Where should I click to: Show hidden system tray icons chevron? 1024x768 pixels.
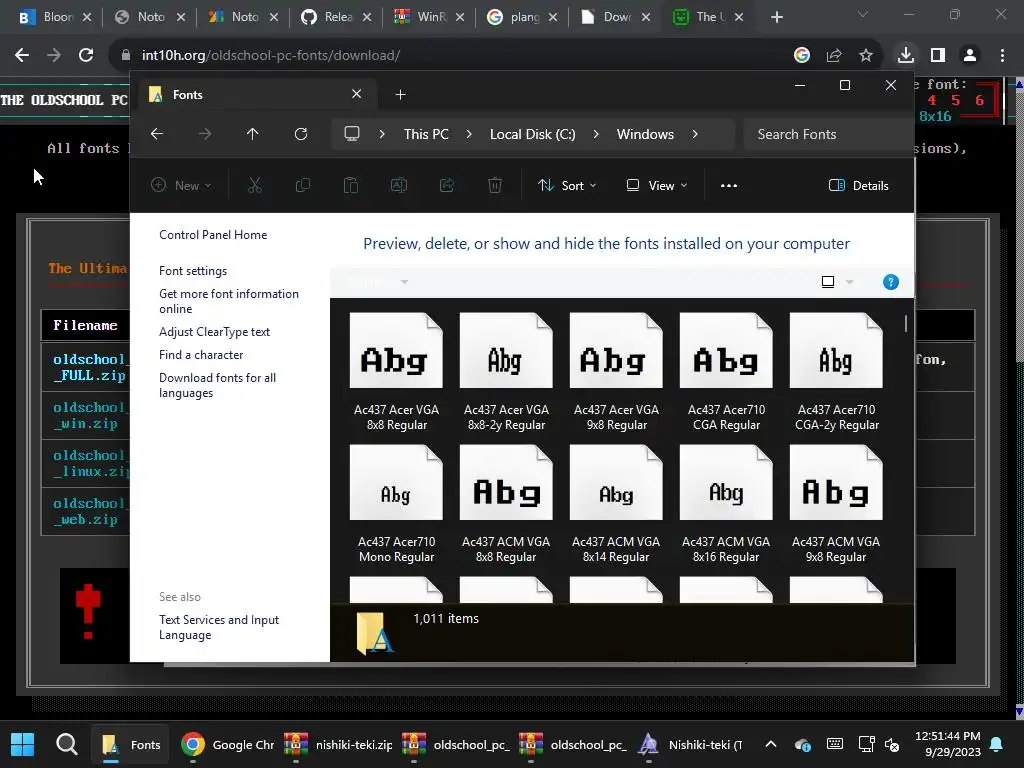click(771, 744)
